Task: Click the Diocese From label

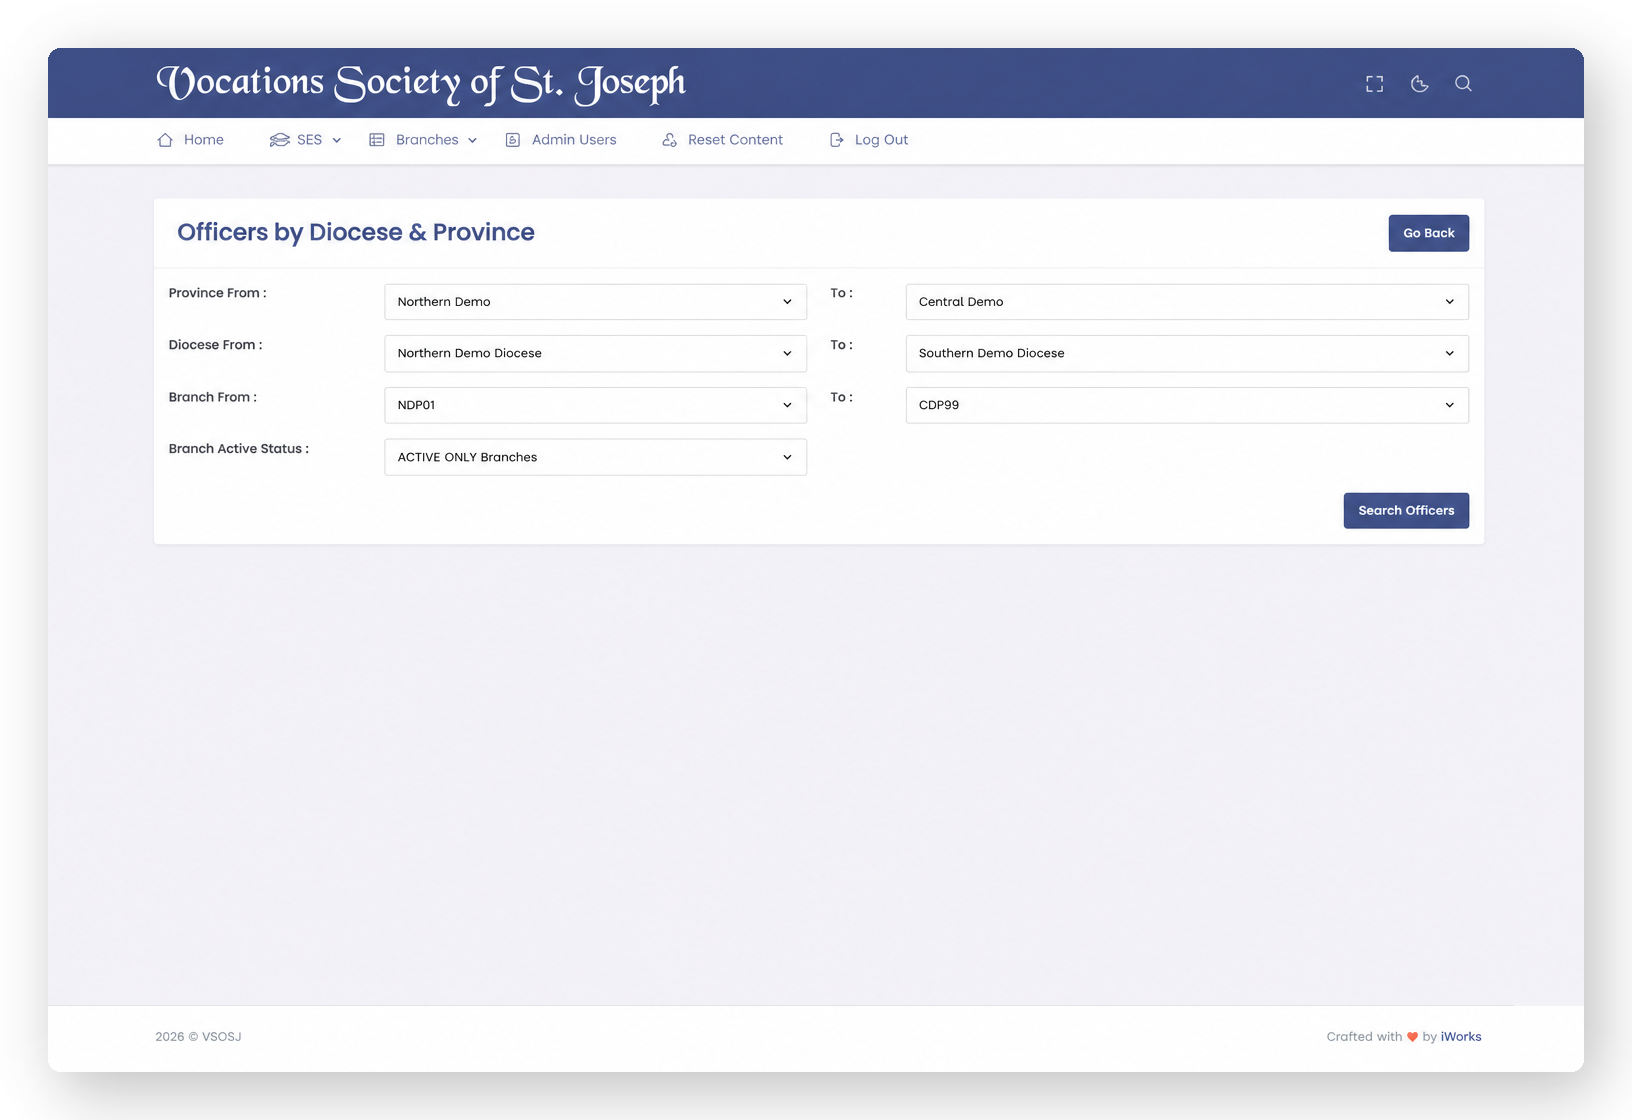Action: pos(215,345)
